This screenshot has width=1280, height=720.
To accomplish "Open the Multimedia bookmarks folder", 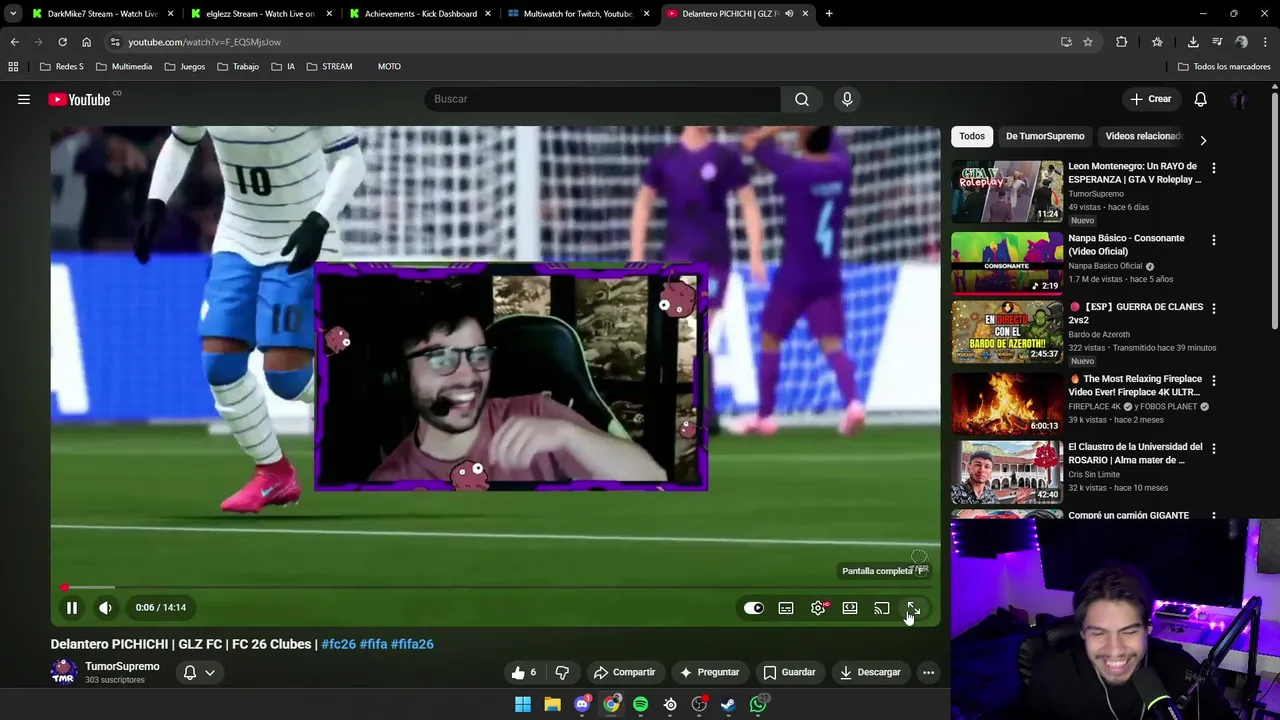I will pyautogui.click(x=124, y=67).
